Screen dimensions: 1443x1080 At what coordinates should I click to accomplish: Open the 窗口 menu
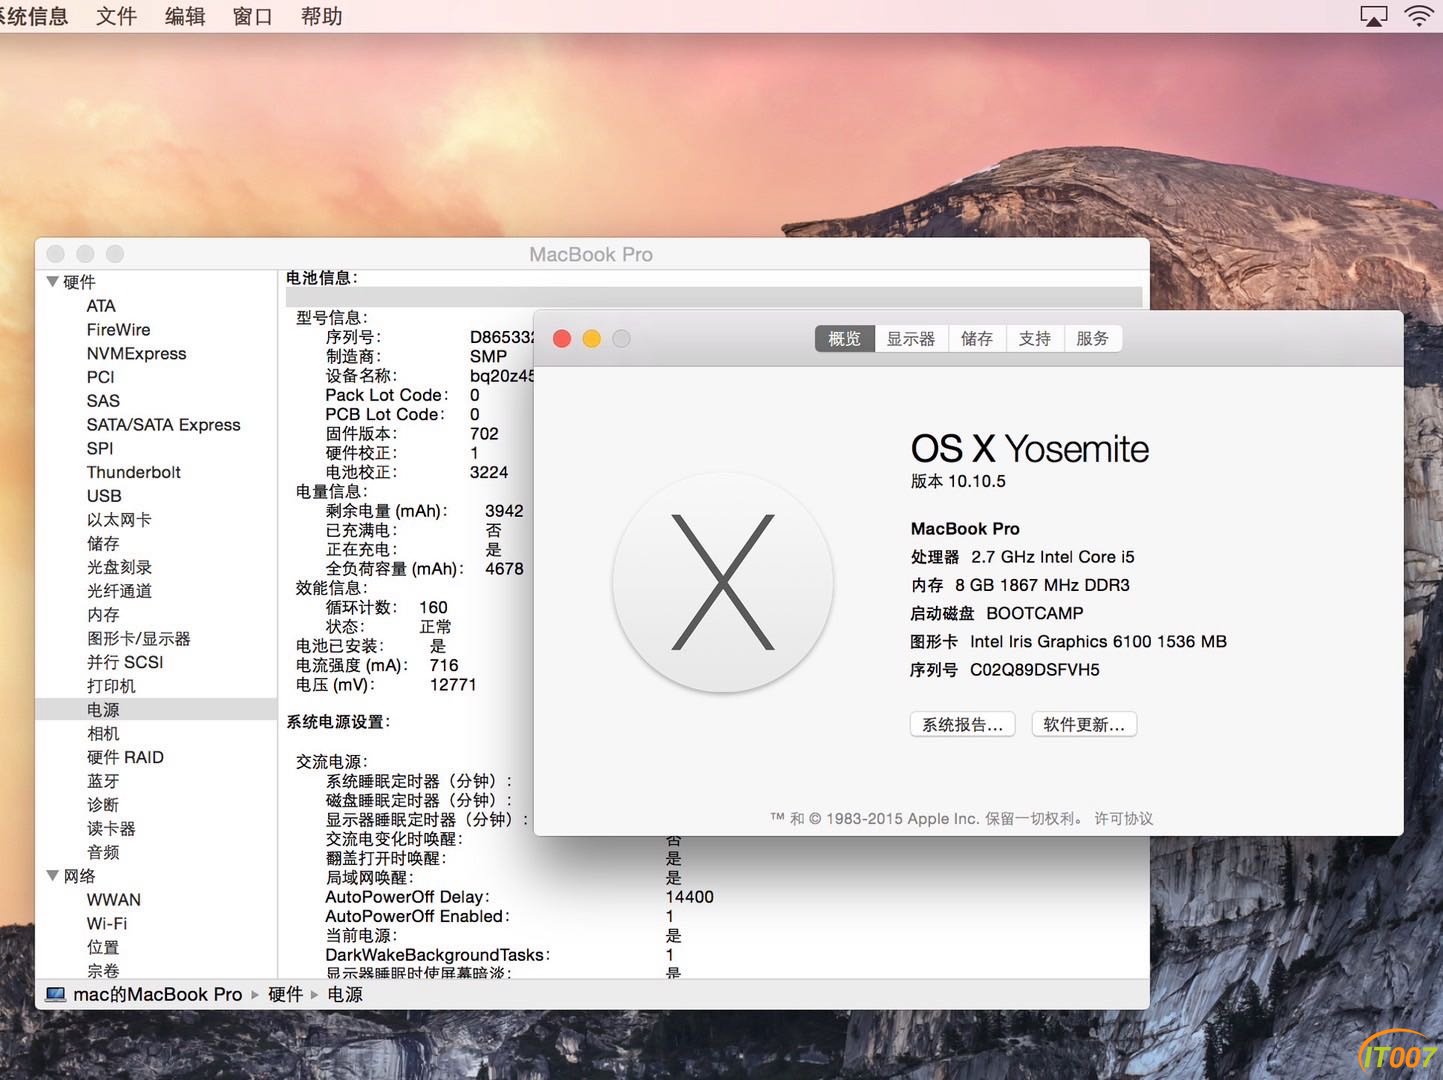click(253, 16)
